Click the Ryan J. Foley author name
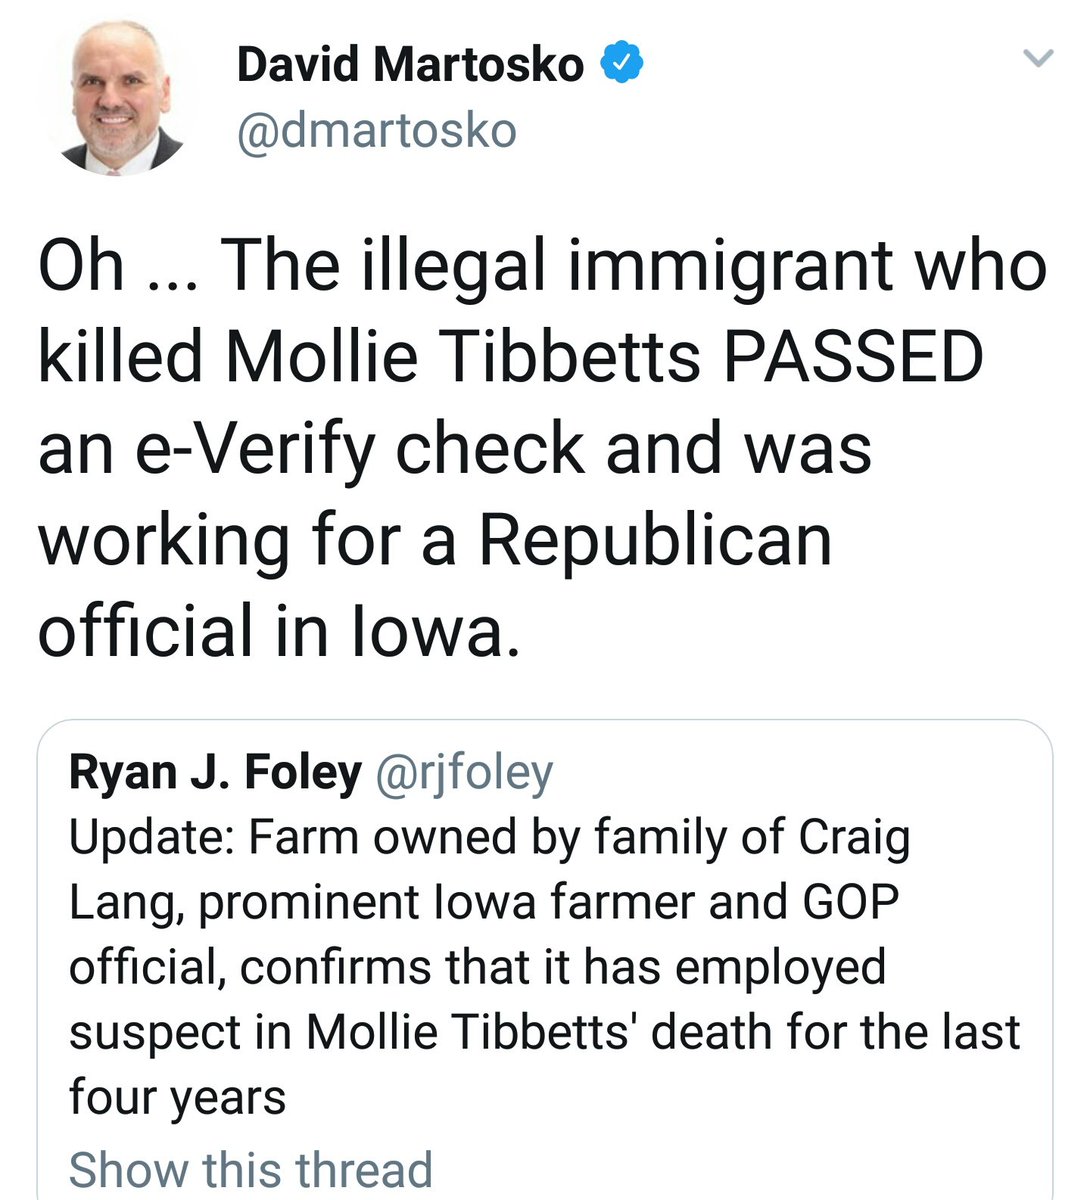 [x=214, y=772]
